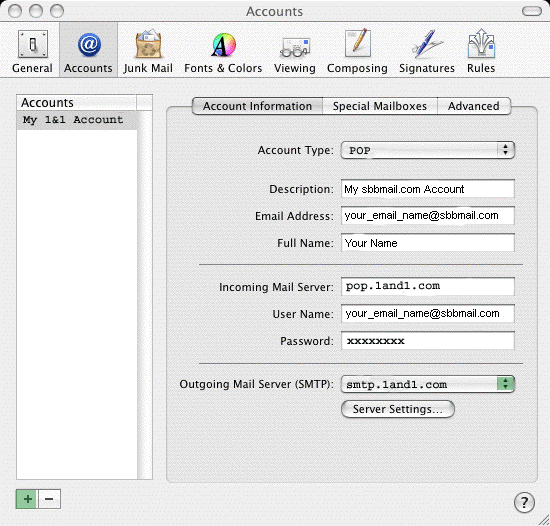Click the Incoming Mail Server field
The image size is (550, 526).
tap(428, 286)
